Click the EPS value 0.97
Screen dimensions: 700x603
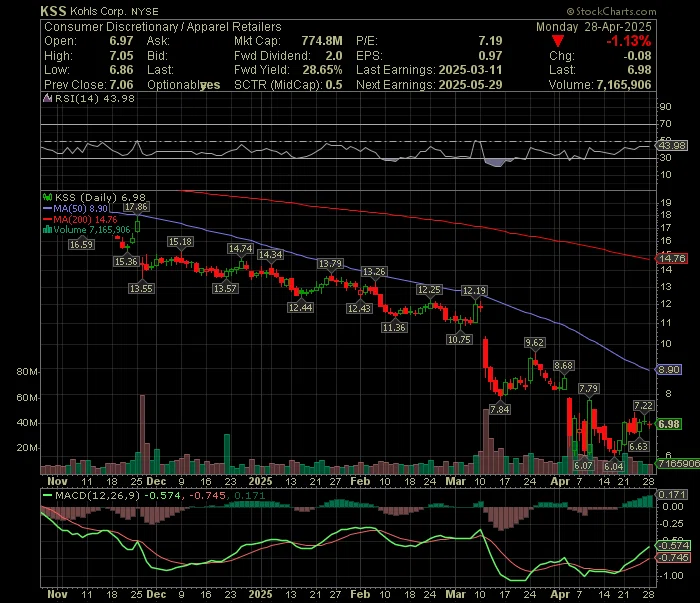tap(491, 56)
